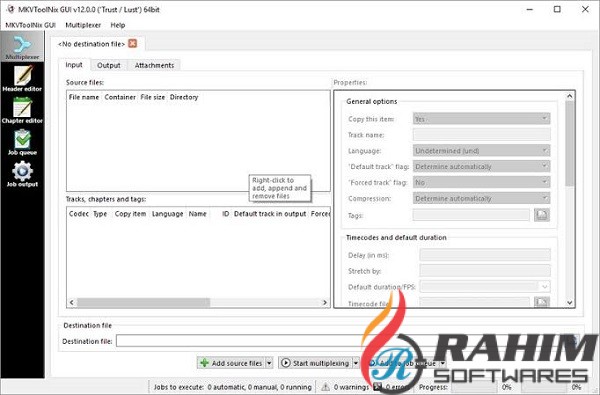The image size is (600, 395).
Task: Open the Language dropdown
Action: click(x=481, y=150)
